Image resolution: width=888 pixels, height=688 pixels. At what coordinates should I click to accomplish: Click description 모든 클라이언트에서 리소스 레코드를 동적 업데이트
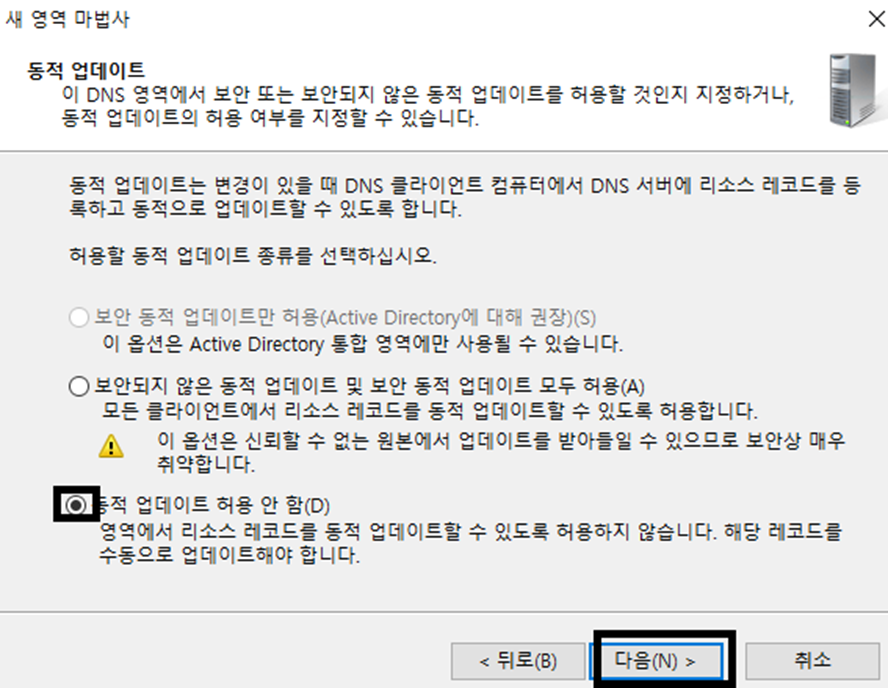[430, 411]
